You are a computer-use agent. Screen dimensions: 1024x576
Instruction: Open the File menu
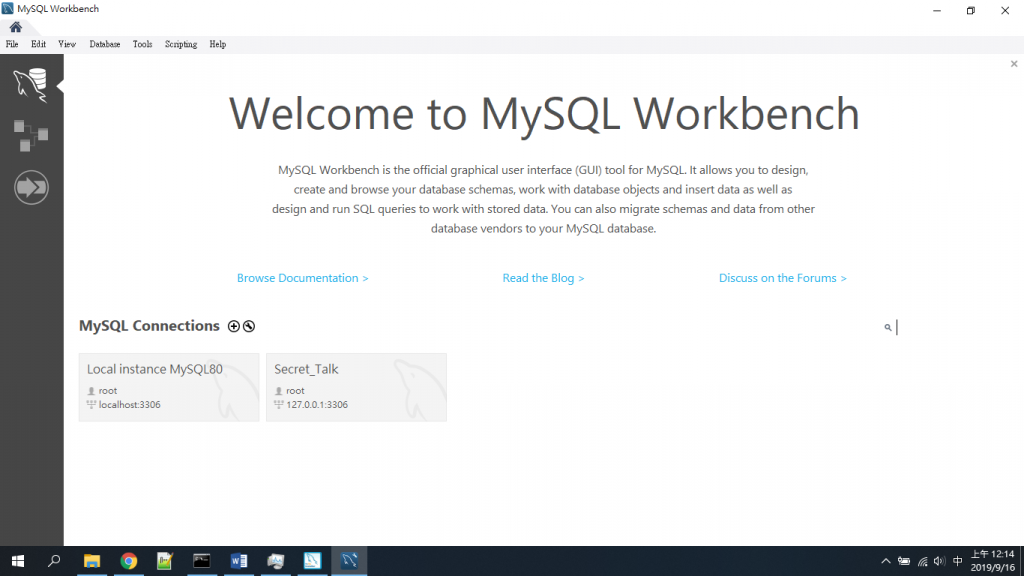[12, 44]
